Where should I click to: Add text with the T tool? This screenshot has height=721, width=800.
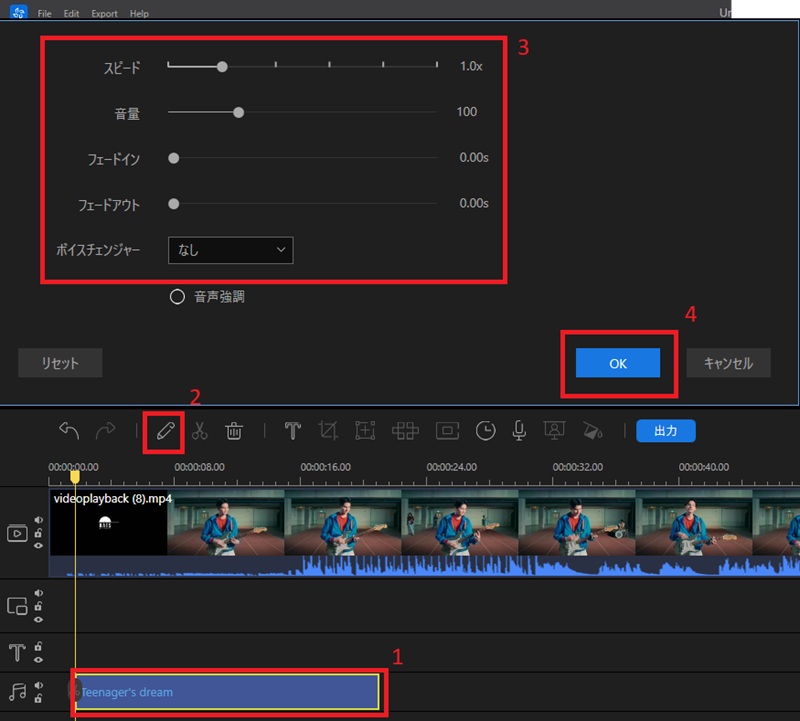pyautogui.click(x=292, y=431)
